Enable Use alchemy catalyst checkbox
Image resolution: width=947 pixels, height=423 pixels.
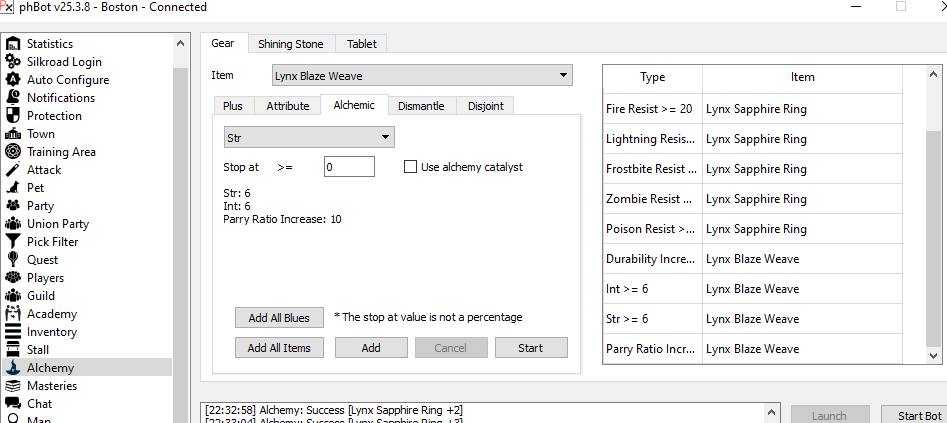pos(410,167)
